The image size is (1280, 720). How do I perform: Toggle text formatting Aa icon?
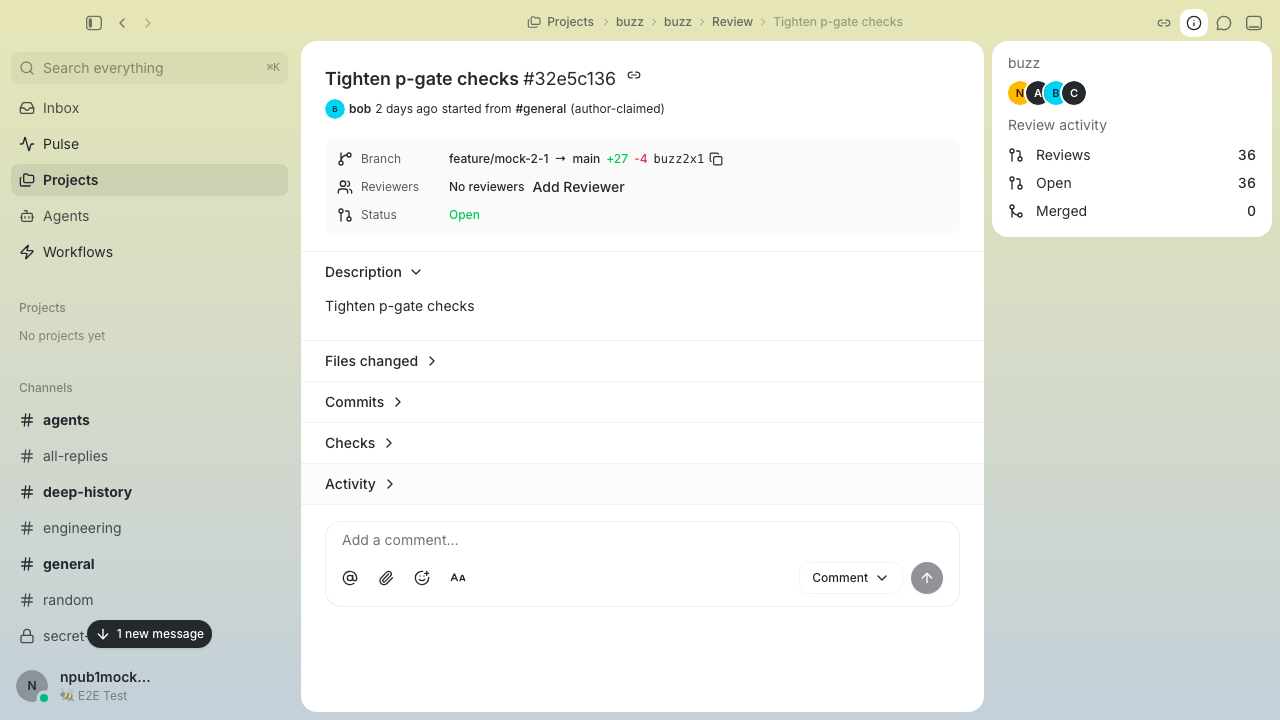coord(458,578)
